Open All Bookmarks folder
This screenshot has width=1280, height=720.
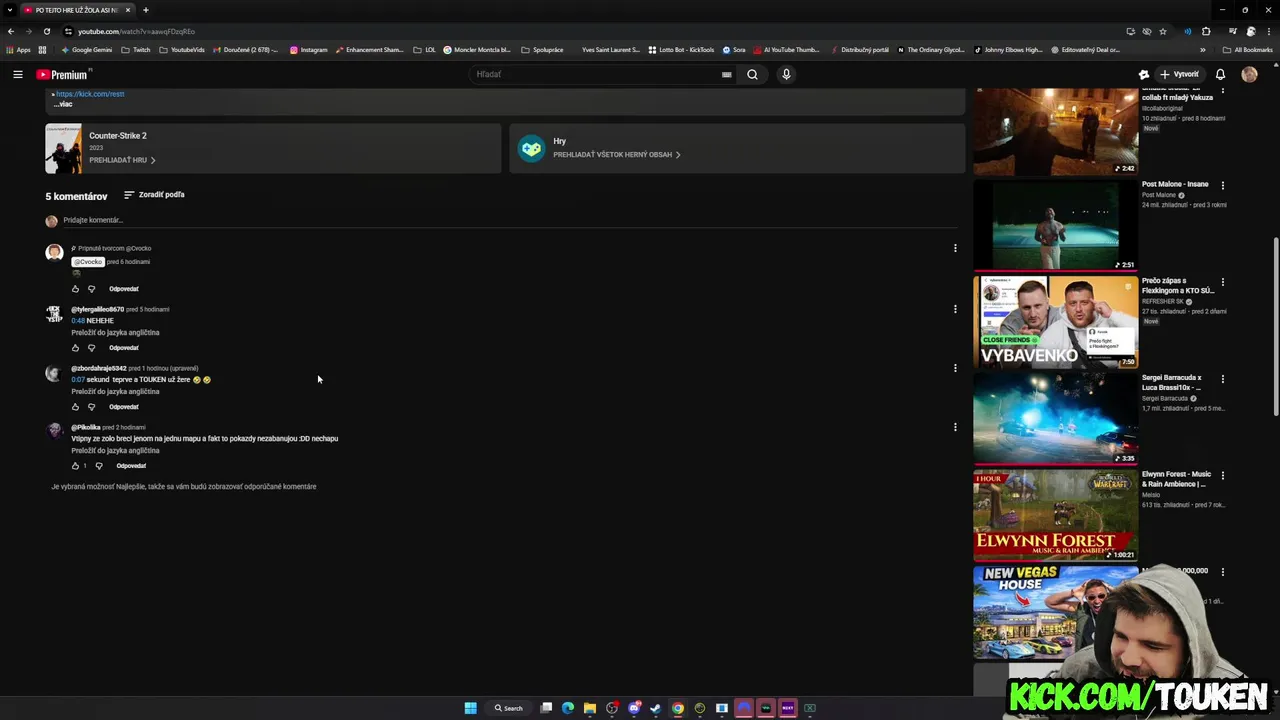coord(1248,49)
